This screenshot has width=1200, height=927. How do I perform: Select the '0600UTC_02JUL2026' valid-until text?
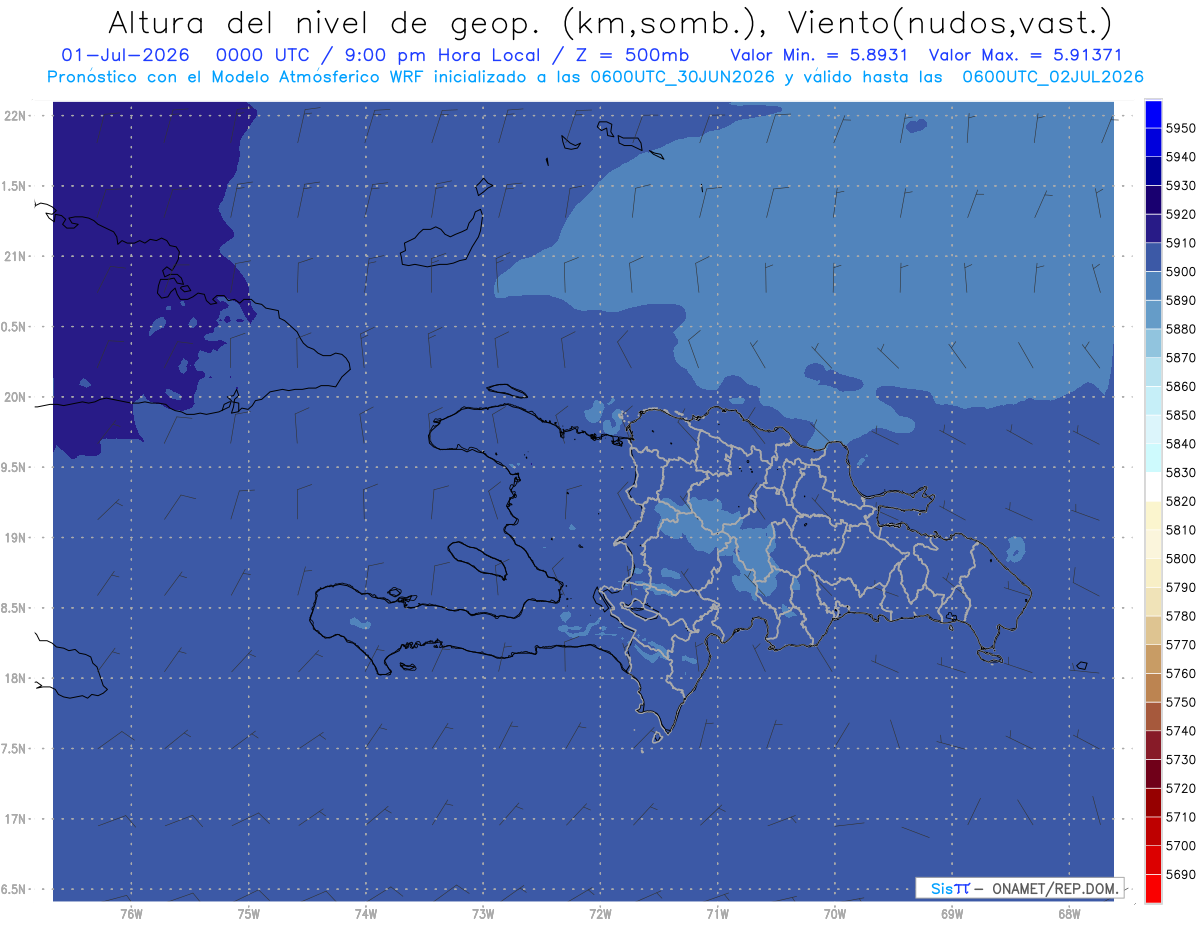click(1053, 77)
